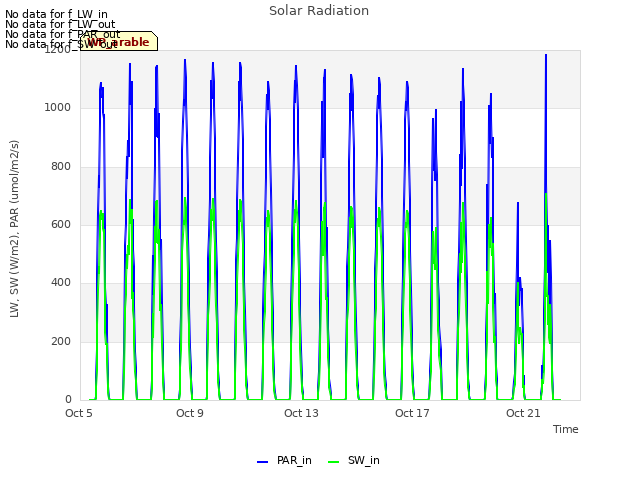Click the Time axis title
640x480 pixels.
point(566,429)
